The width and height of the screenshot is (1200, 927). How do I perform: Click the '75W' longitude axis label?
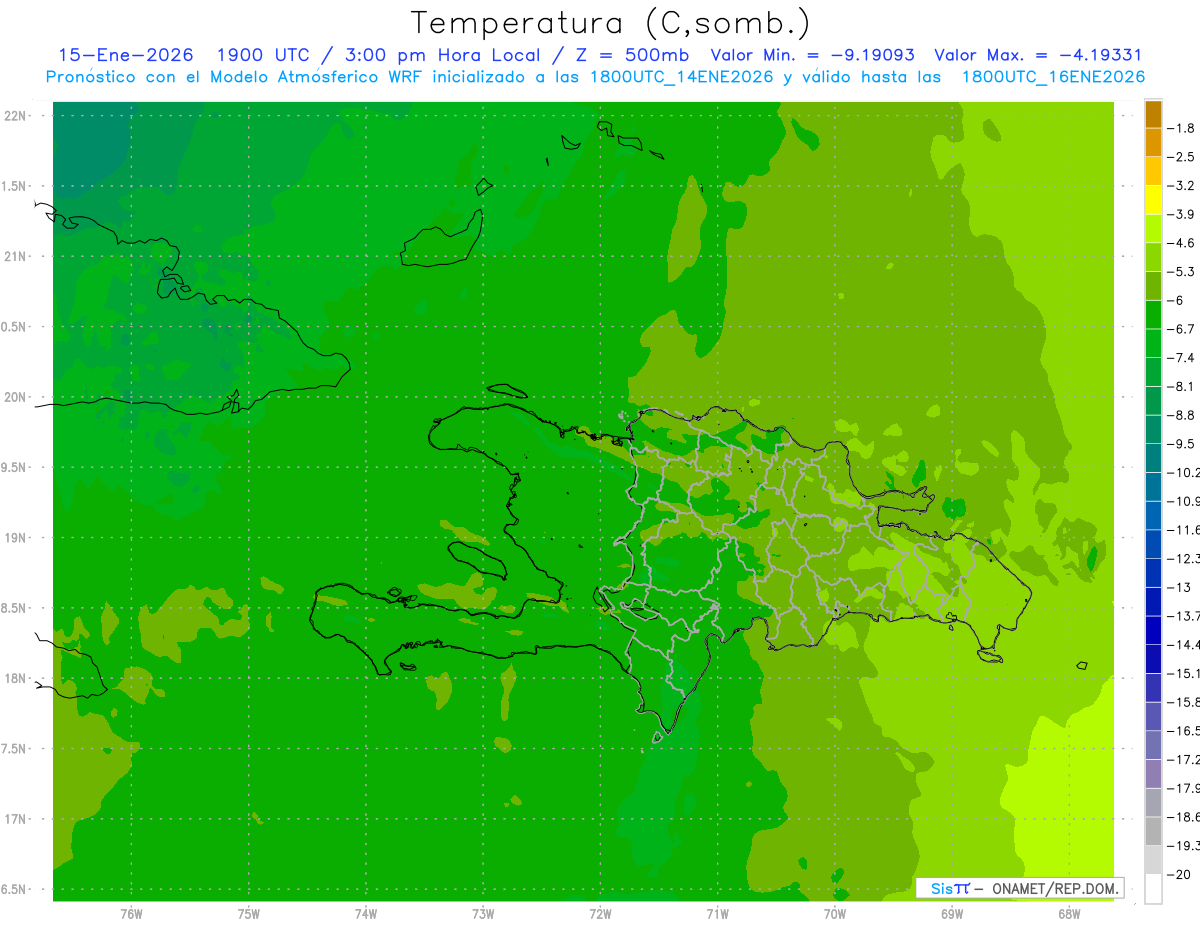pyautogui.click(x=249, y=914)
